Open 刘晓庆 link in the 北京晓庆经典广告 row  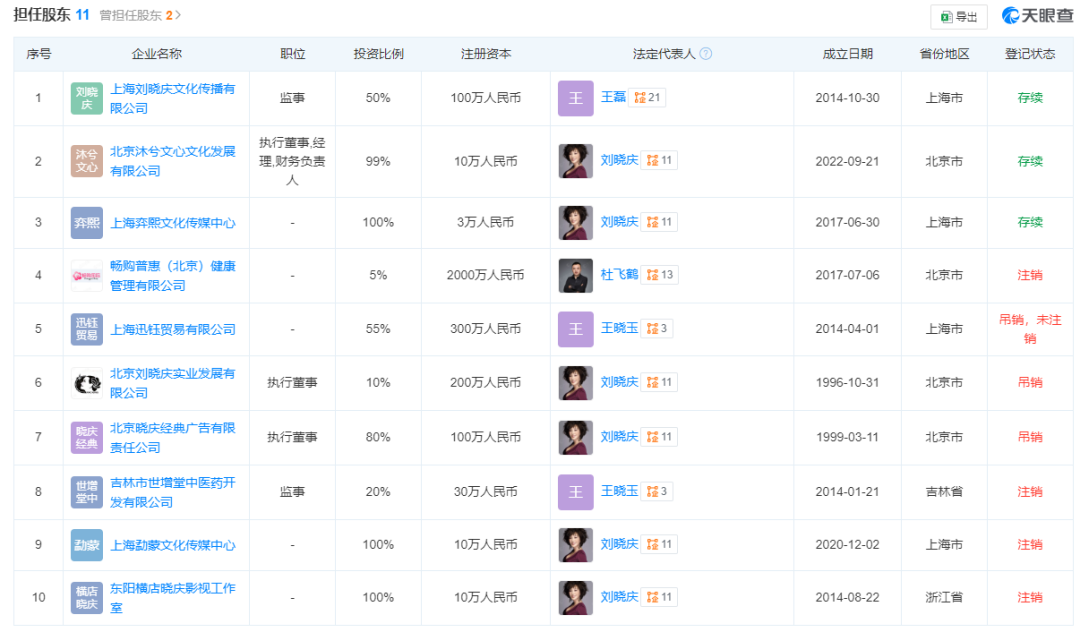[x=619, y=436]
